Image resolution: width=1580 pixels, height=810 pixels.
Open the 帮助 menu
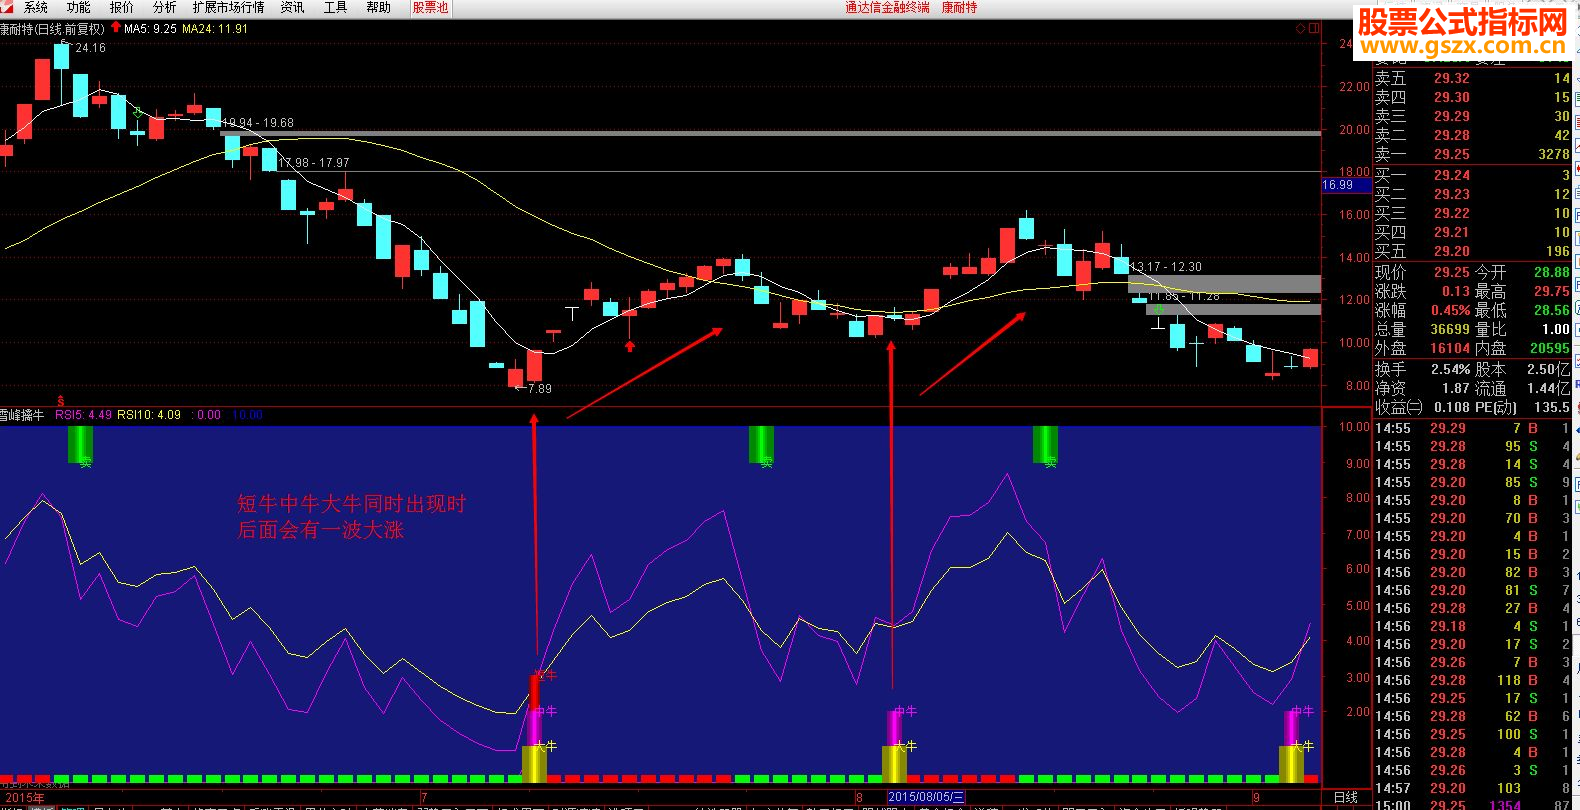pyautogui.click(x=378, y=7)
